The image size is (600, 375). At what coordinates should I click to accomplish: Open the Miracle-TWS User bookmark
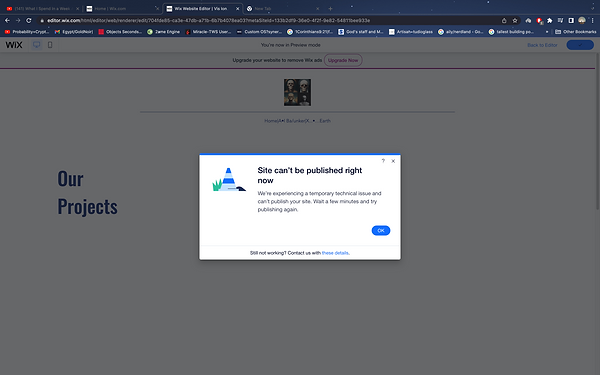click(x=208, y=32)
